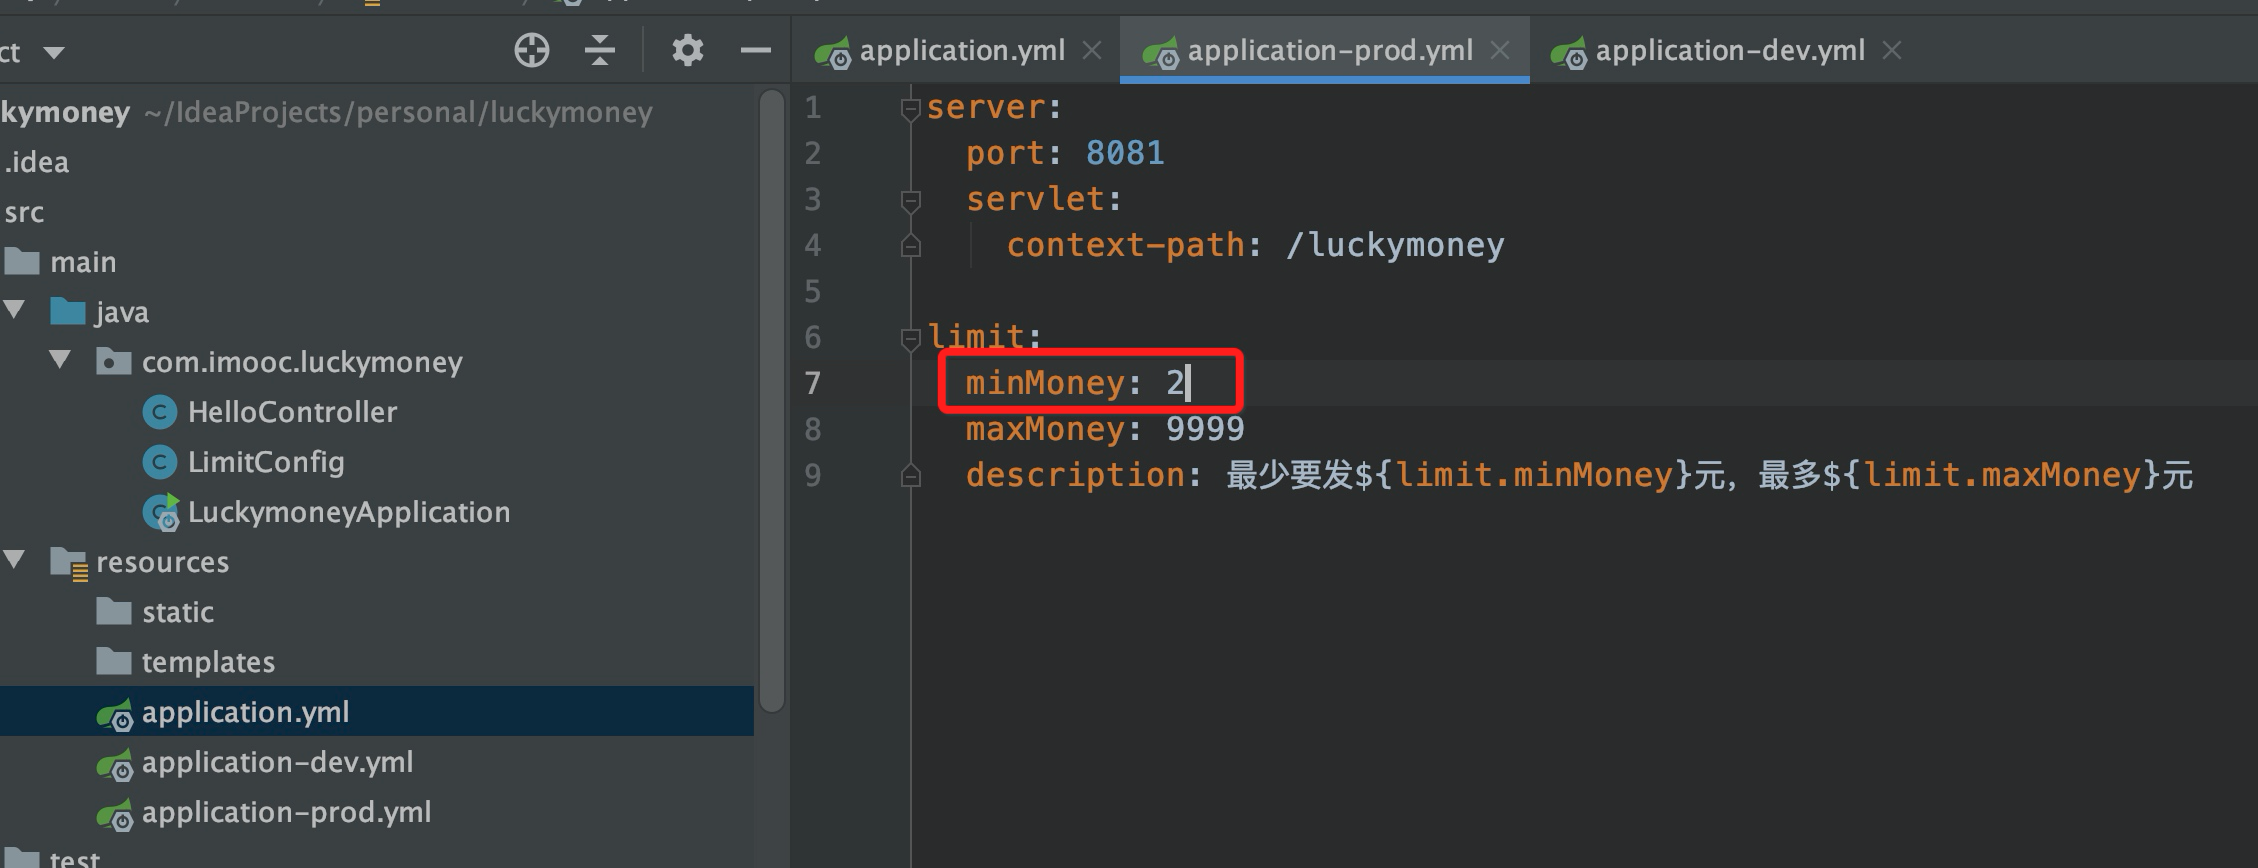
Task: Click application-dev.yml Spring icon in tree
Action: click(x=114, y=763)
